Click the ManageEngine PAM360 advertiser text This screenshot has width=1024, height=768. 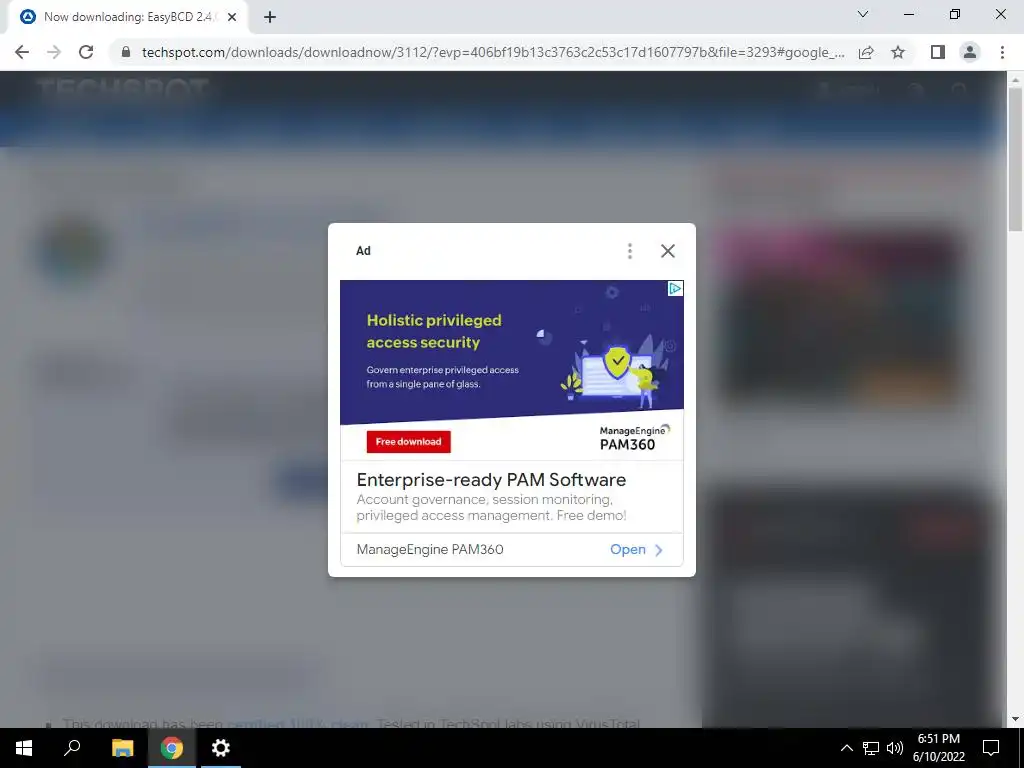pos(430,549)
